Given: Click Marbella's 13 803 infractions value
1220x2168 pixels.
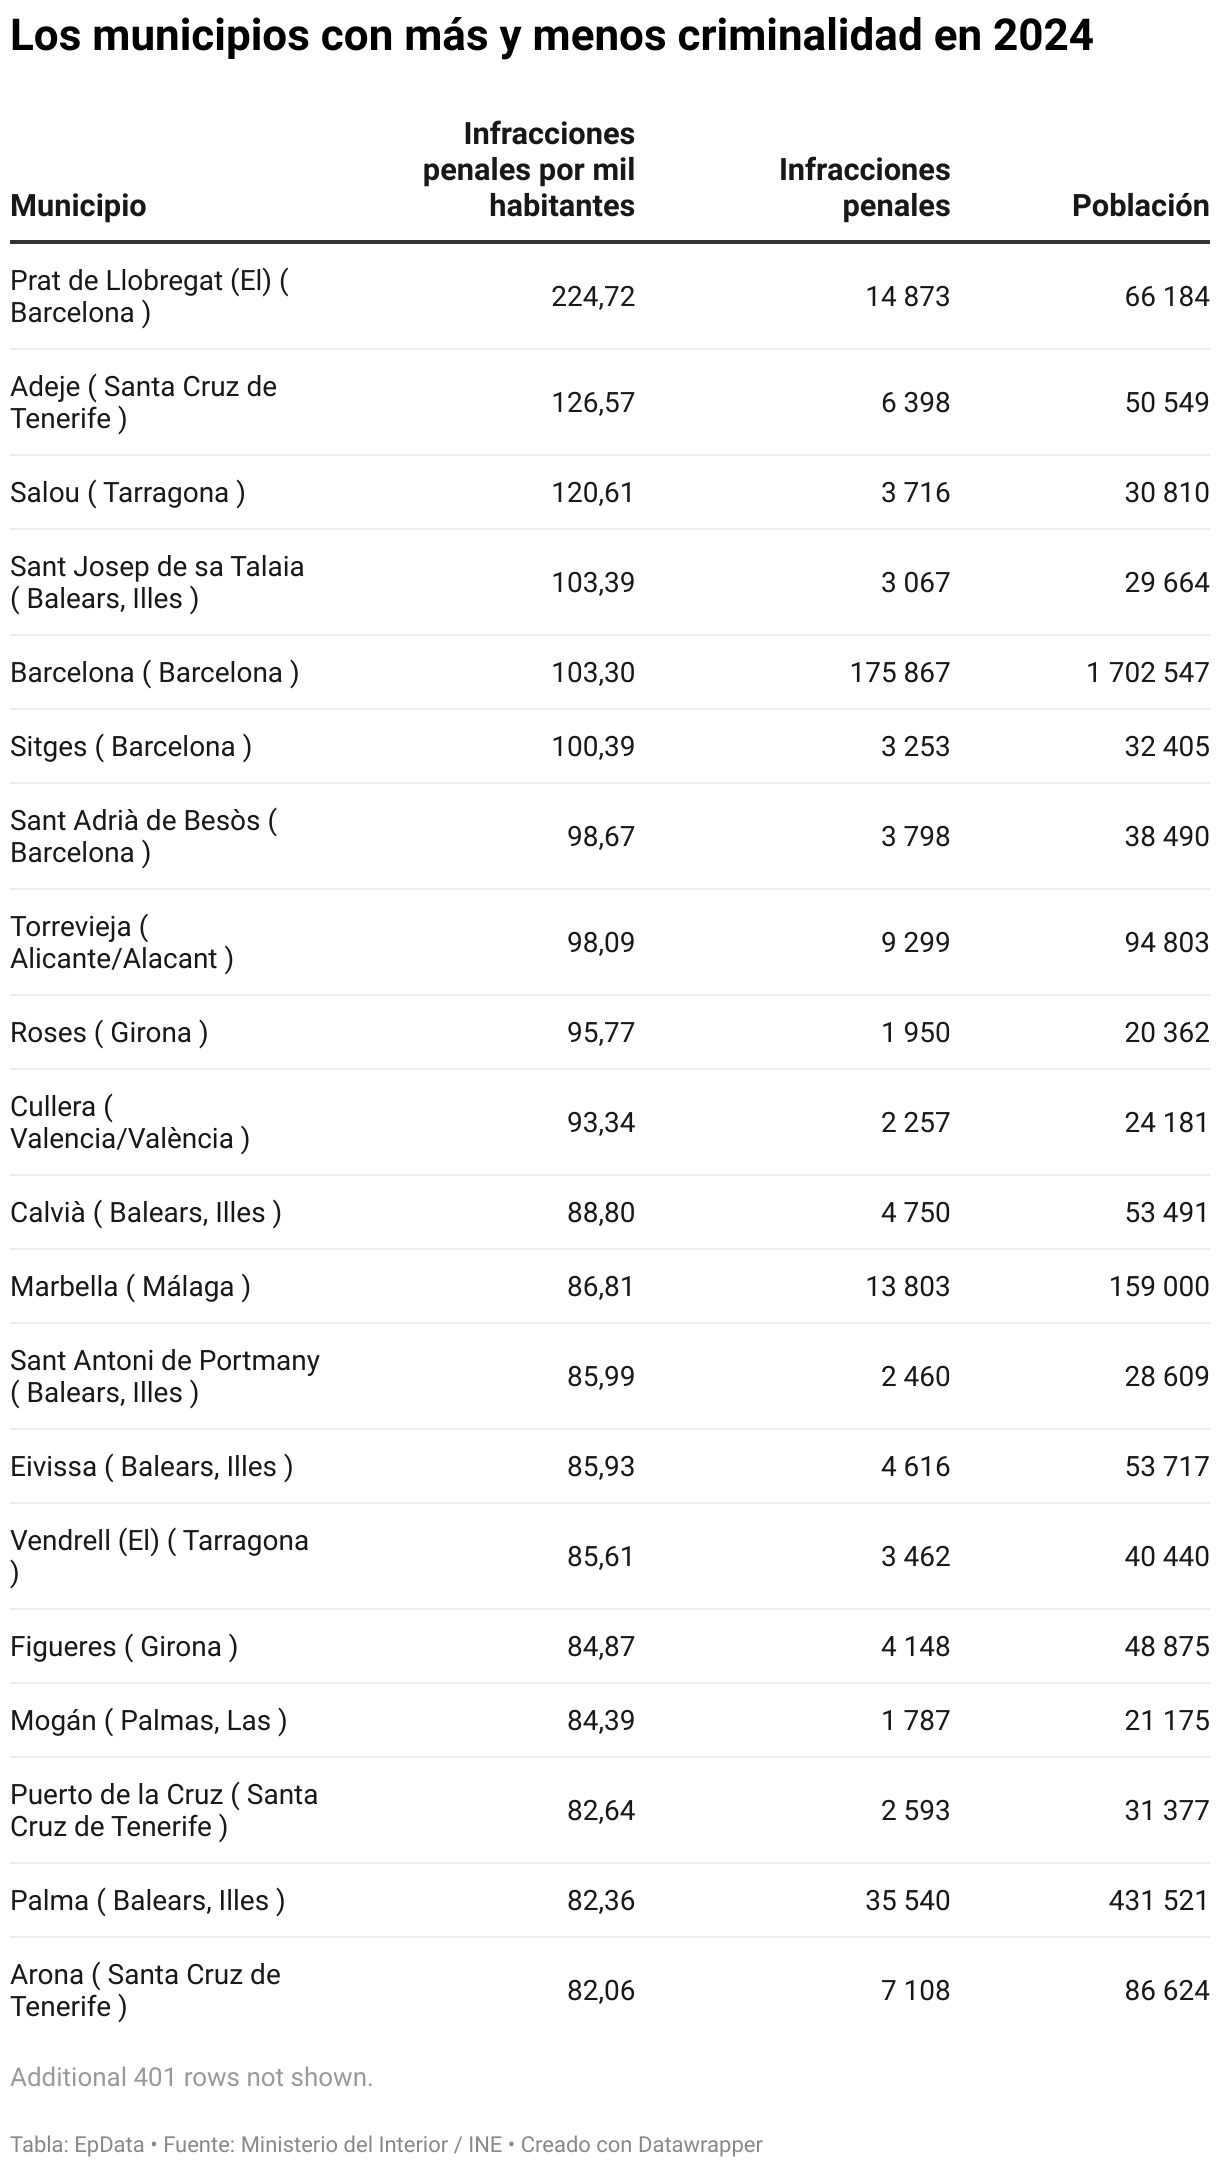Looking at the screenshot, I should (907, 1286).
